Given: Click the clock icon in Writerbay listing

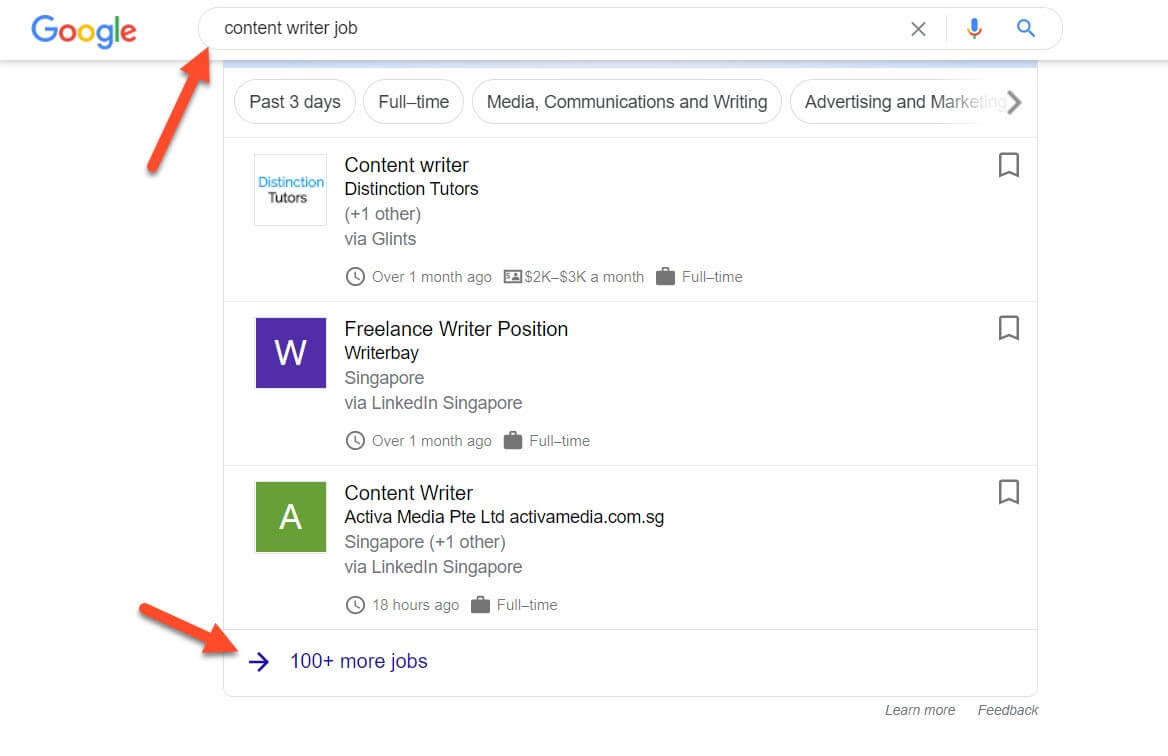Looking at the screenshot, I should pos(355,441).
